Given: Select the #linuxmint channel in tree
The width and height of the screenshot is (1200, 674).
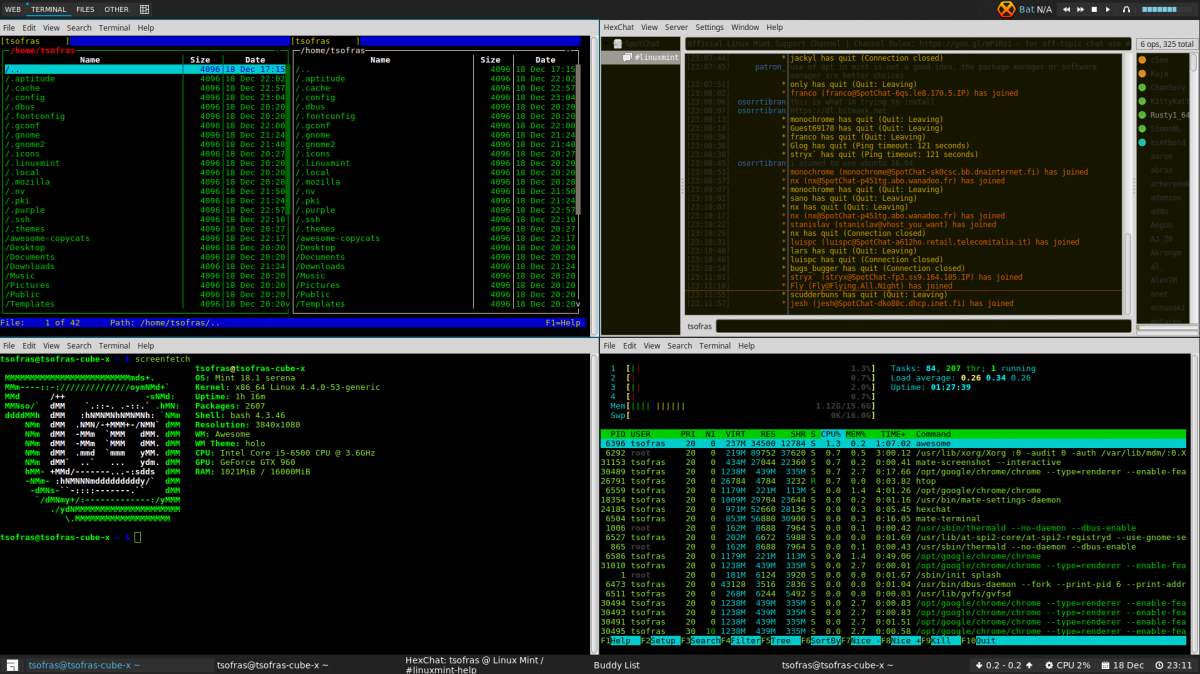Looking at the screenshot, I should pos(656,58).
